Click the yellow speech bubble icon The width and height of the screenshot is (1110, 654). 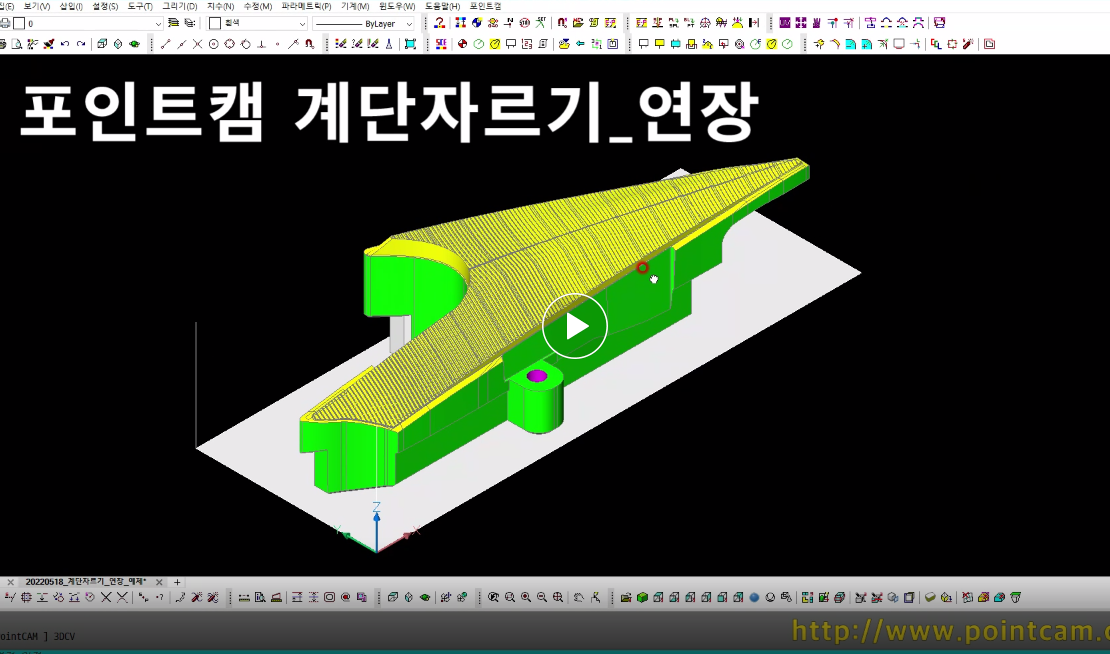[x=659, y=44]
